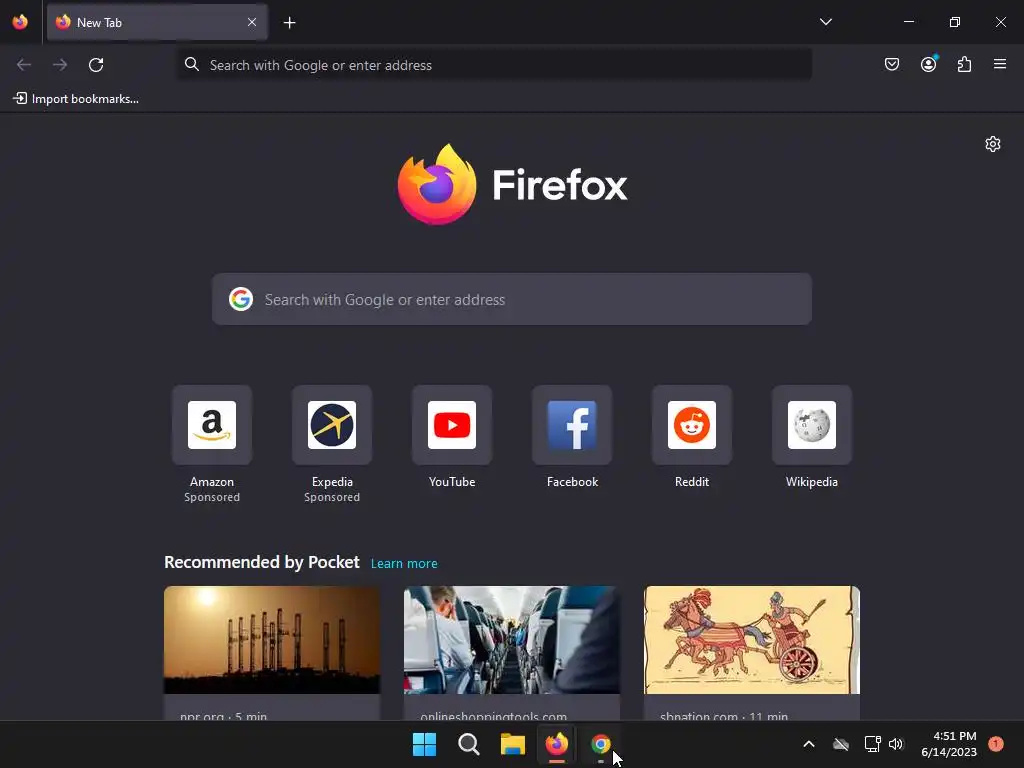Click Import bookmarks in bookmarks toolbar
Image resolution: width=1024 pixels, height=768 pixels.
(x=76, y=99)
